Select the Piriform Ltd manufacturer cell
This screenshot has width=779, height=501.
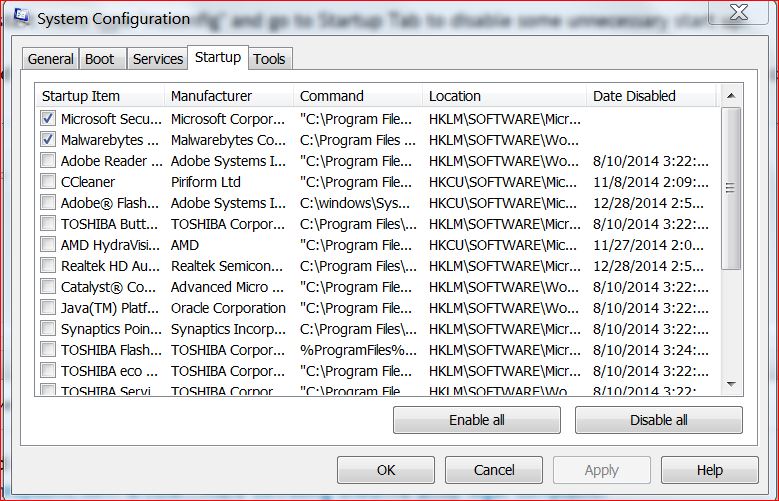point(206,182)
